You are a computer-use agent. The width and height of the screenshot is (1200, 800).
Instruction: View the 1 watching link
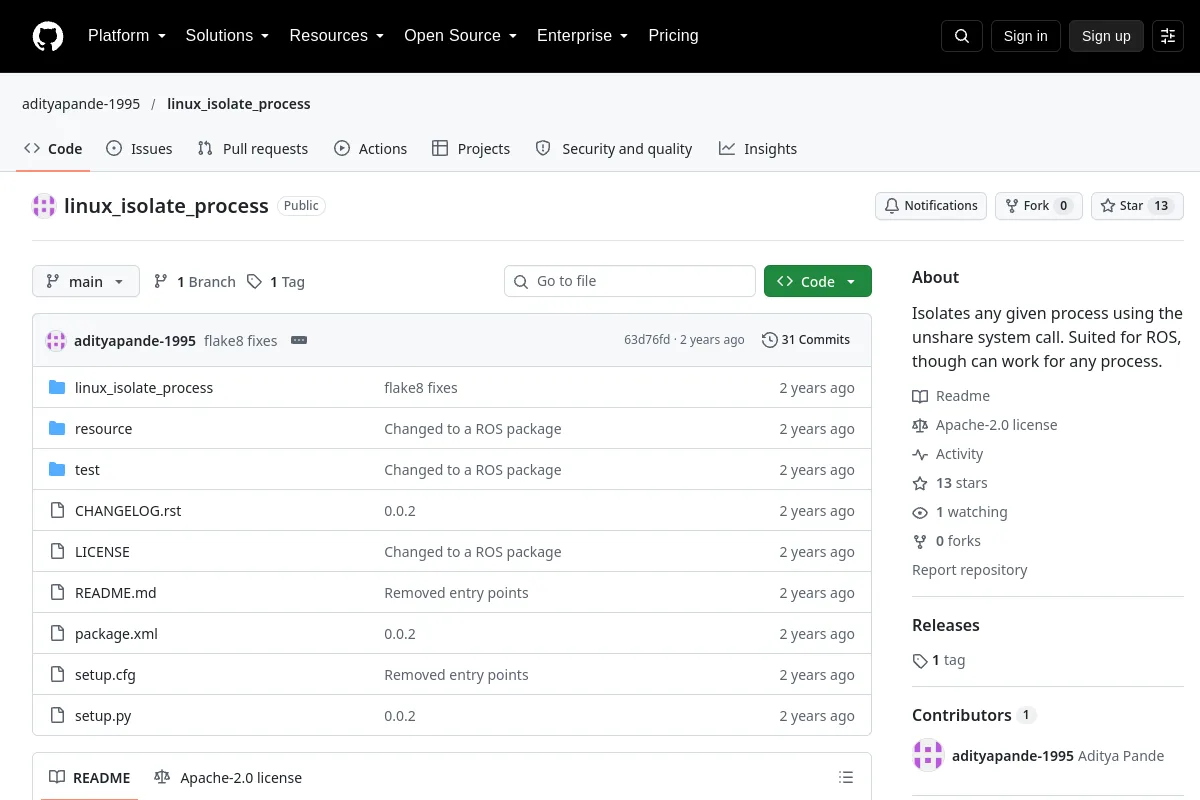click(960, 512)
